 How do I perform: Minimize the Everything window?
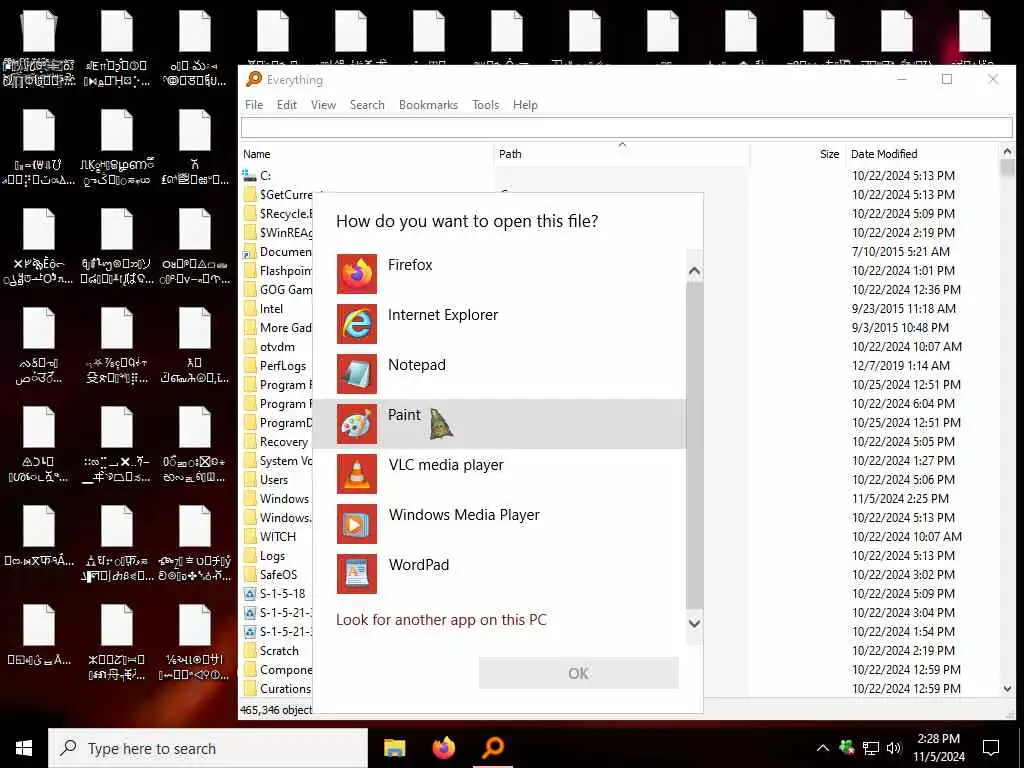(902, 79)
